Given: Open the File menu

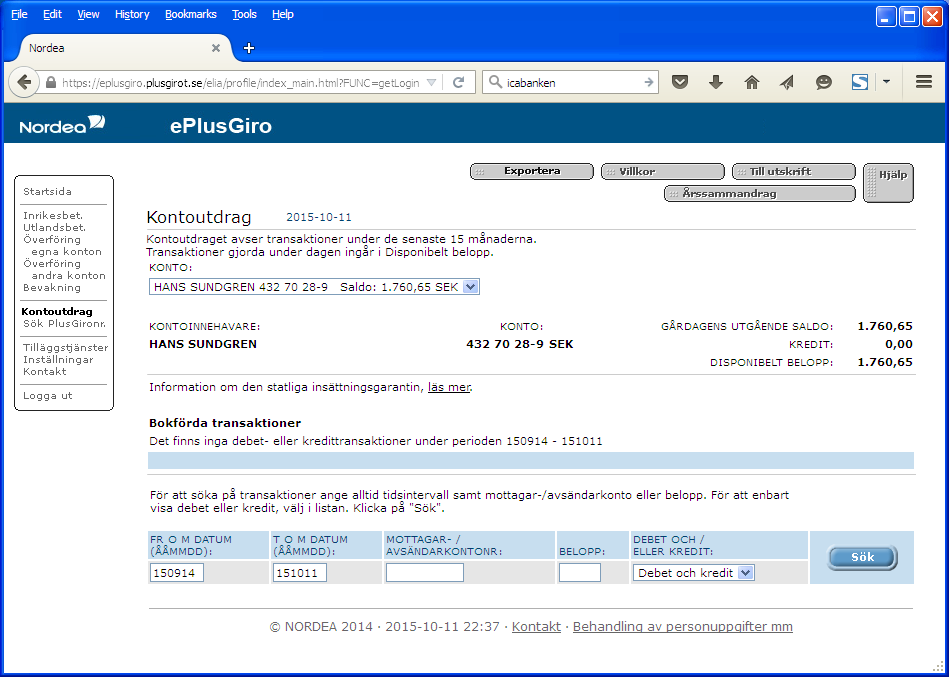Looking at the screenshot, I should [x=19, y=14].
